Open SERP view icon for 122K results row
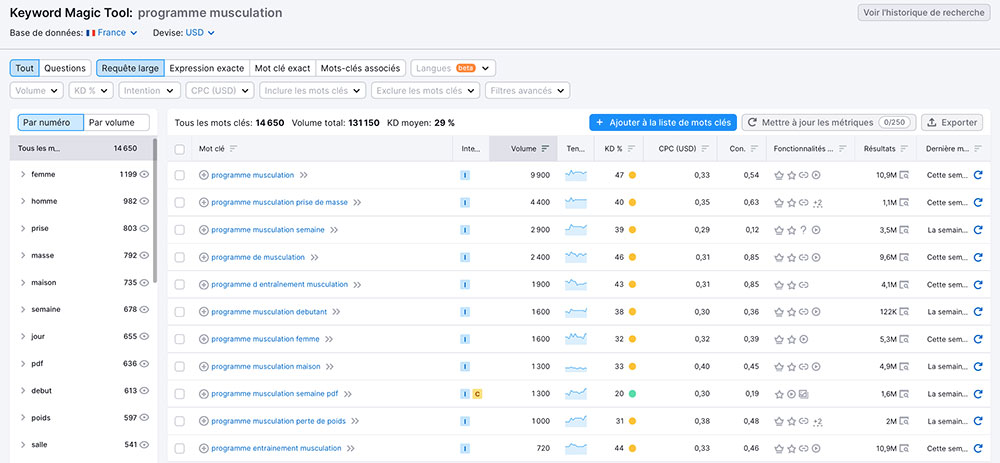The height and width of the screenshot is (463, 1000). tap(904, 312)
